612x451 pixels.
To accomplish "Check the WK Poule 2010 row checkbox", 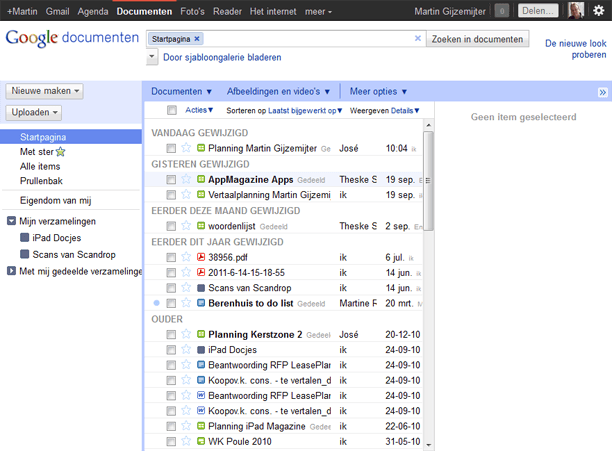I will [171, 442].
